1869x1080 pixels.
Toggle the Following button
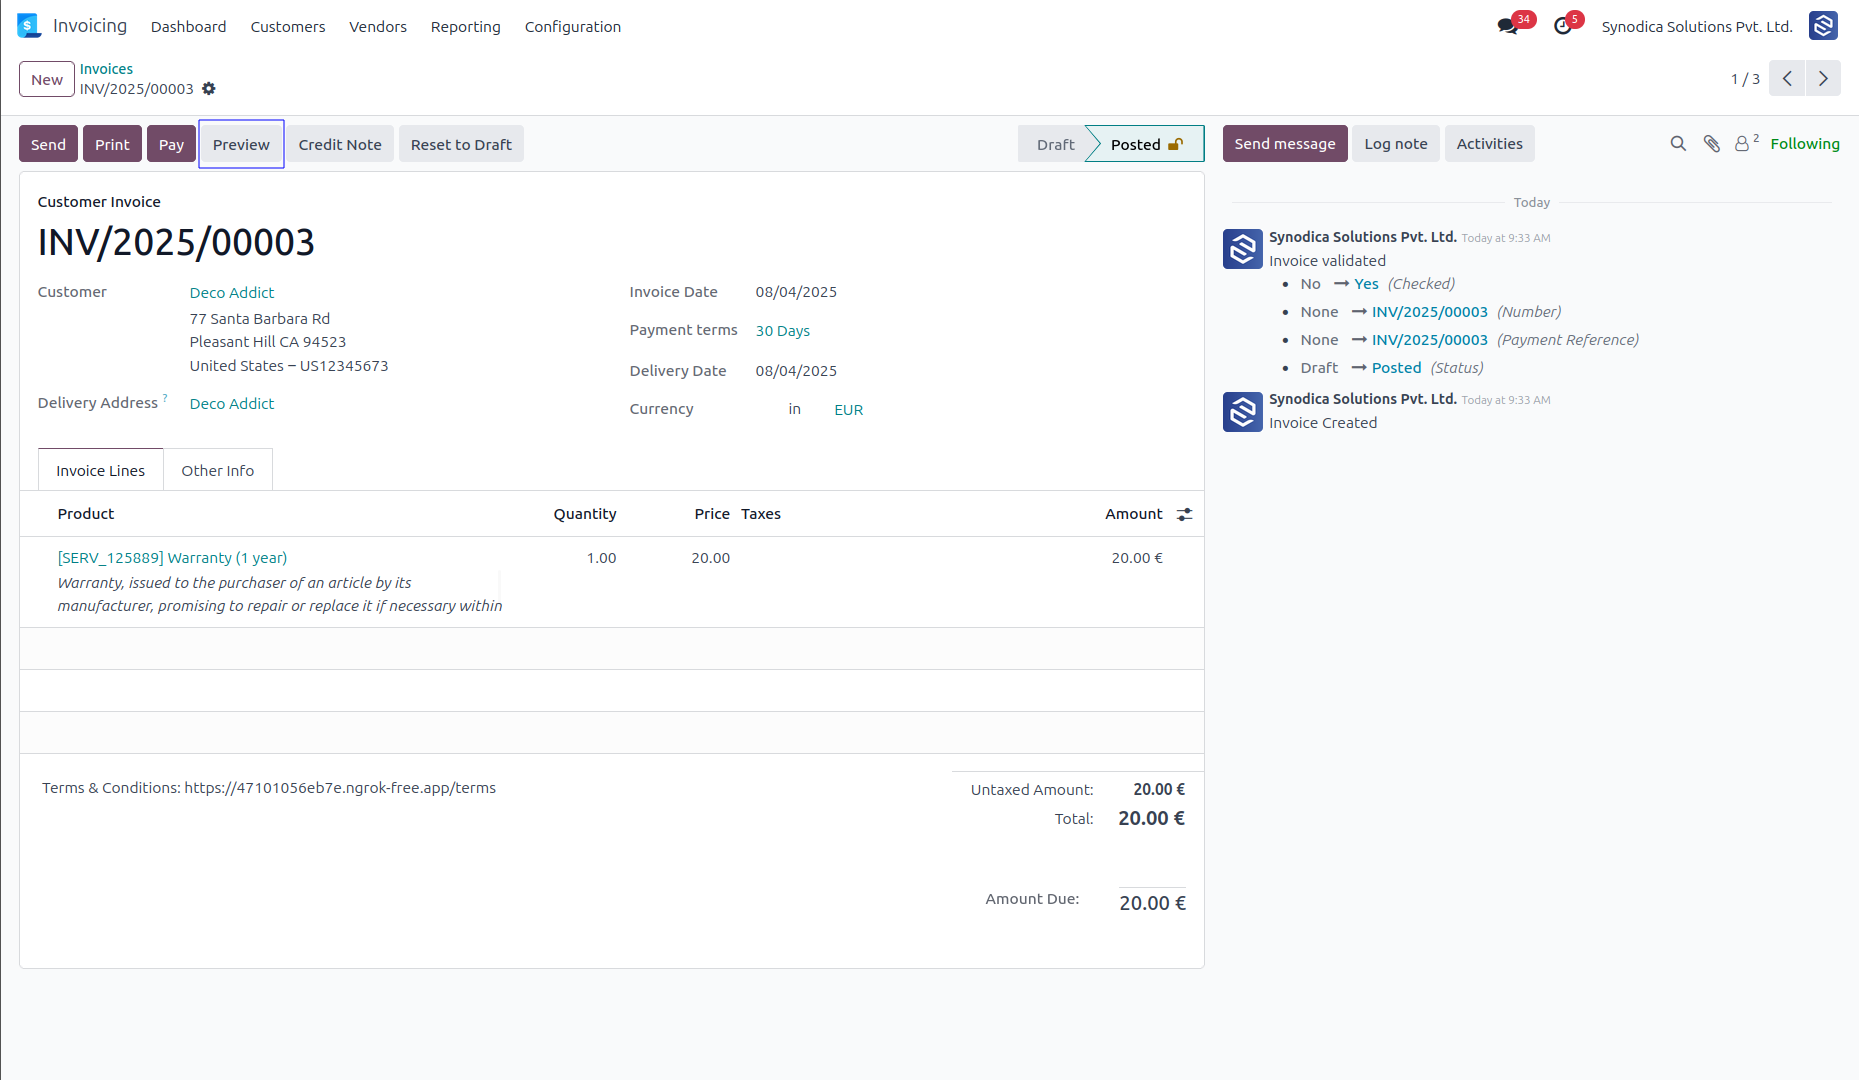pyautogui.click(x=1805, y=144)
